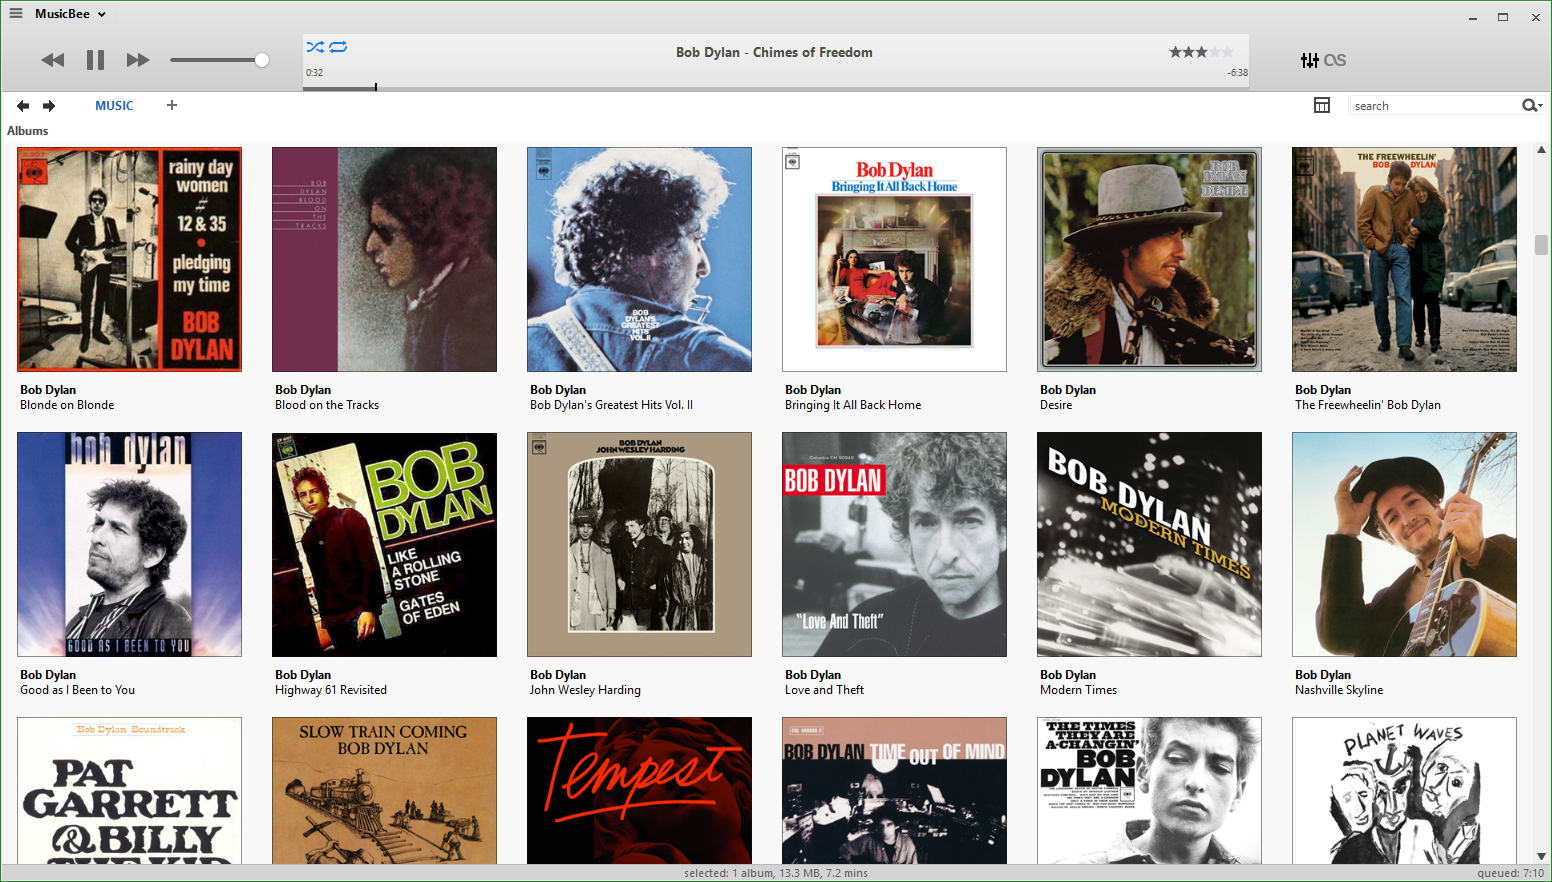This screenshot has height=882, width=1552.
Task: Toggle shuffle mode
Action: [x=315, y=47]
